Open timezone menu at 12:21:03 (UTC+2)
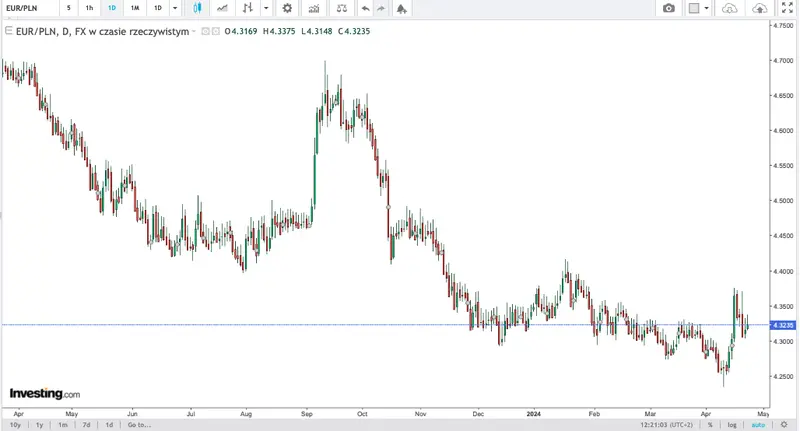800x431 pixels. (667, 424)
